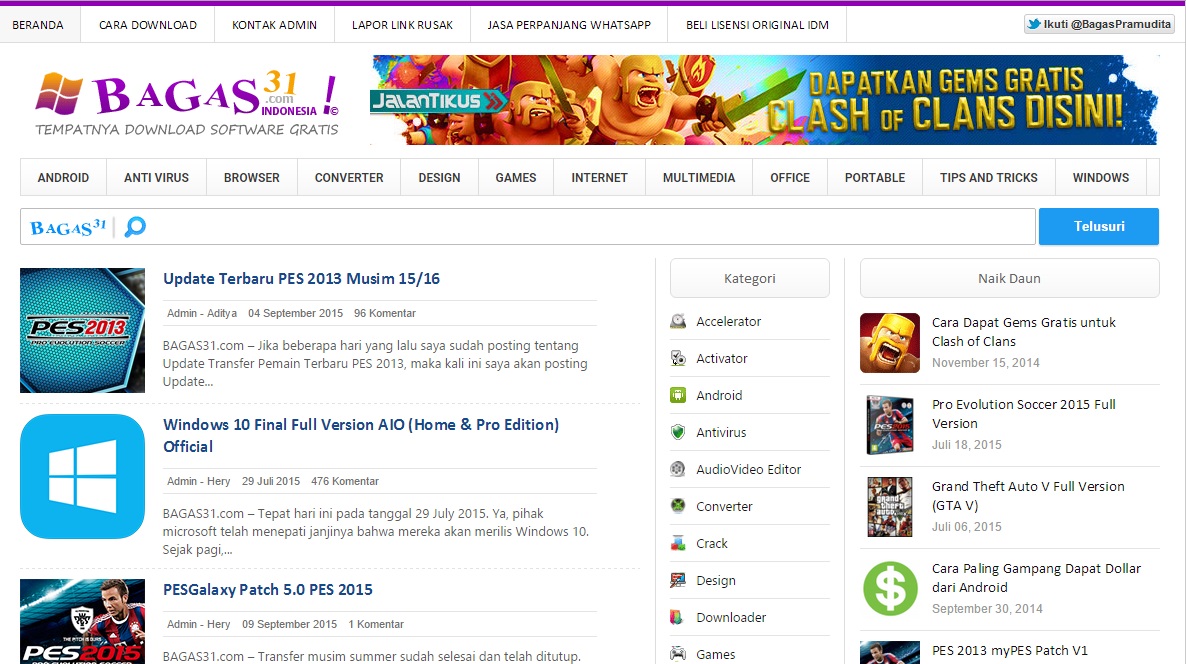Select the BROWSER category tab
Viewport: 1186px width, 664px height.
pyautogui.click(x=252, y=178)
